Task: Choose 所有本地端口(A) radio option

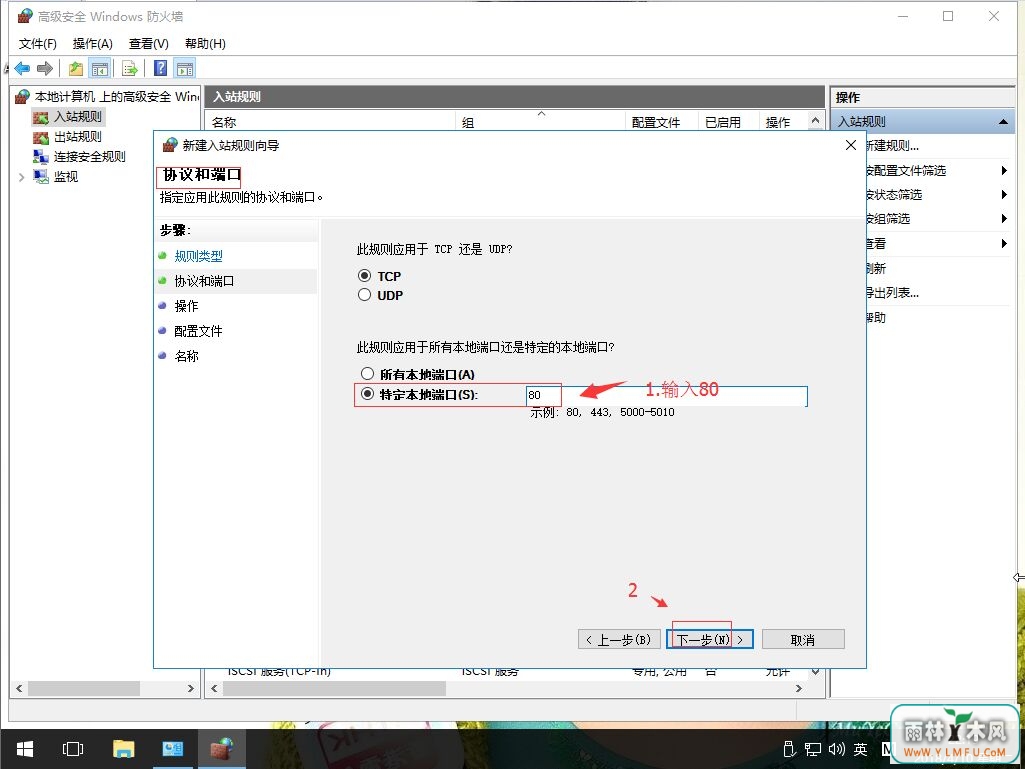Action: 367,374
